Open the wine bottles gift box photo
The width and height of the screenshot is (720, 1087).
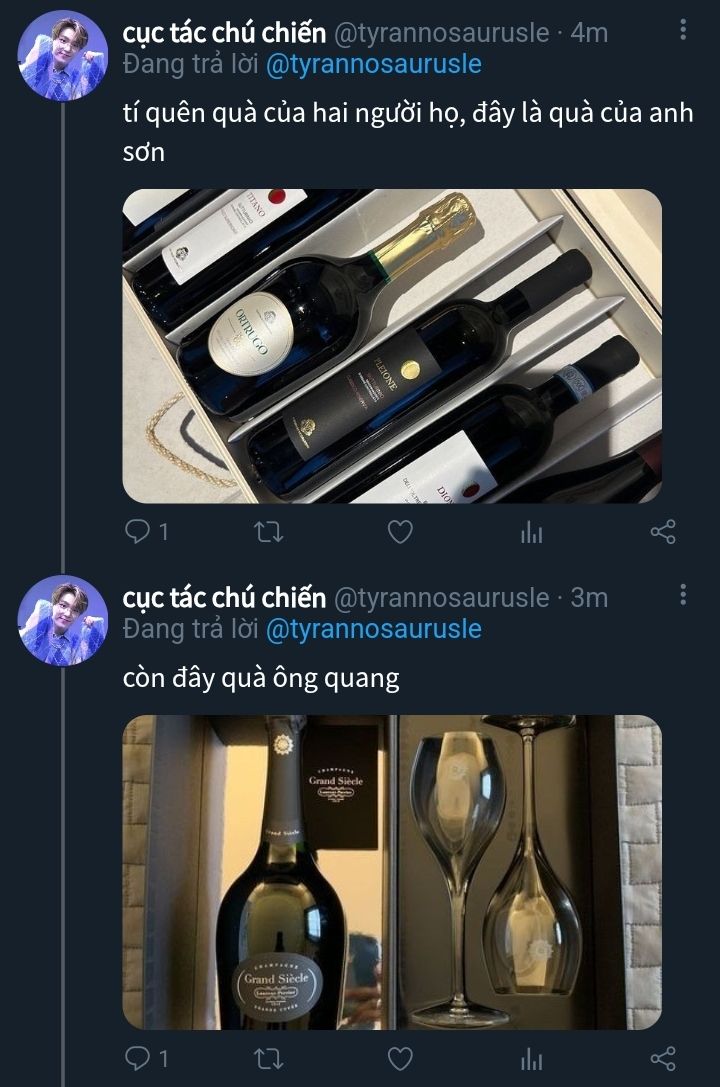click(x=392, y=346)
